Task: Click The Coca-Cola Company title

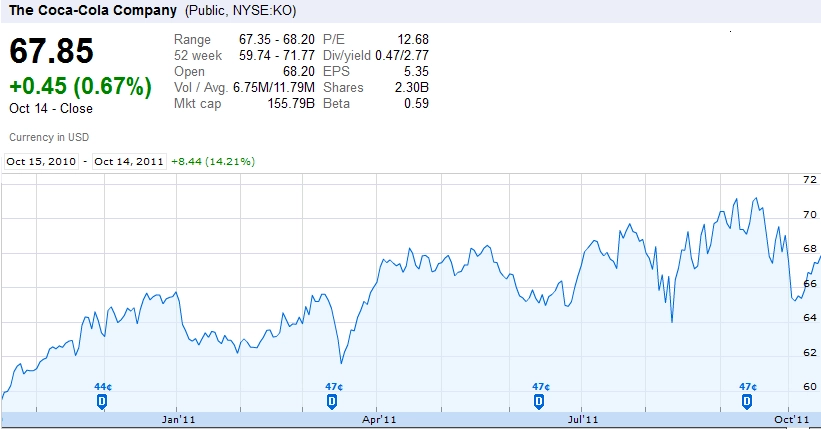Action: point(93,10)
